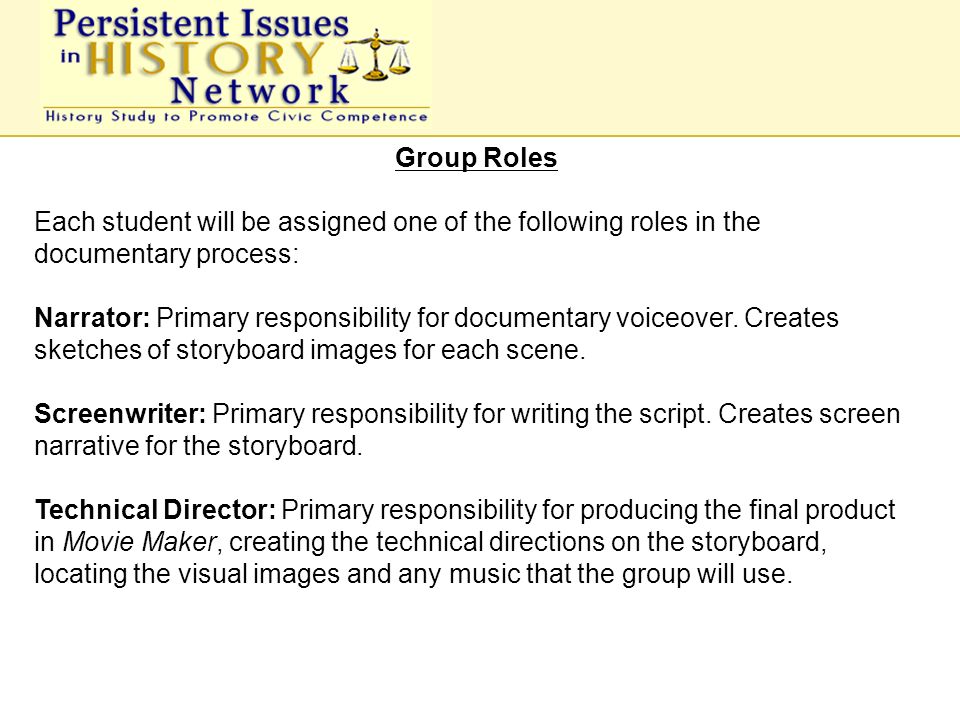The width and height of the screenshot is (960, 720).
Task: Click the line locating the visual images
Action: coord(413,574)
